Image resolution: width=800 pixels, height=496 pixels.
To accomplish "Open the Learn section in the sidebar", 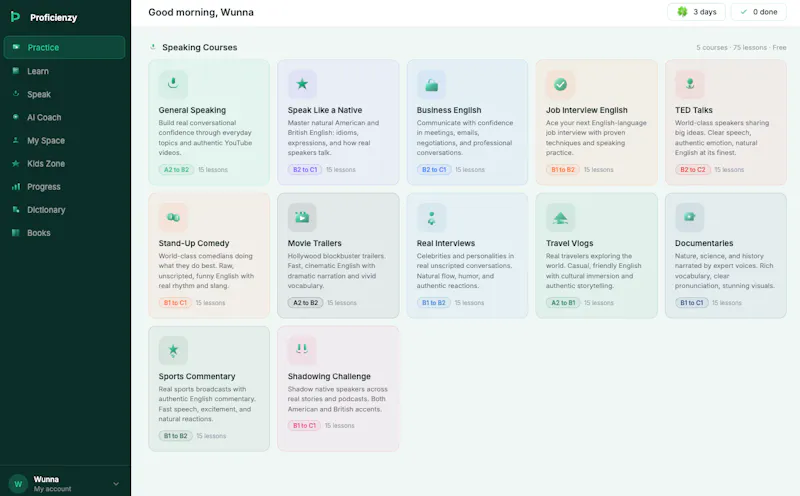I will click(x=64, y=71).
